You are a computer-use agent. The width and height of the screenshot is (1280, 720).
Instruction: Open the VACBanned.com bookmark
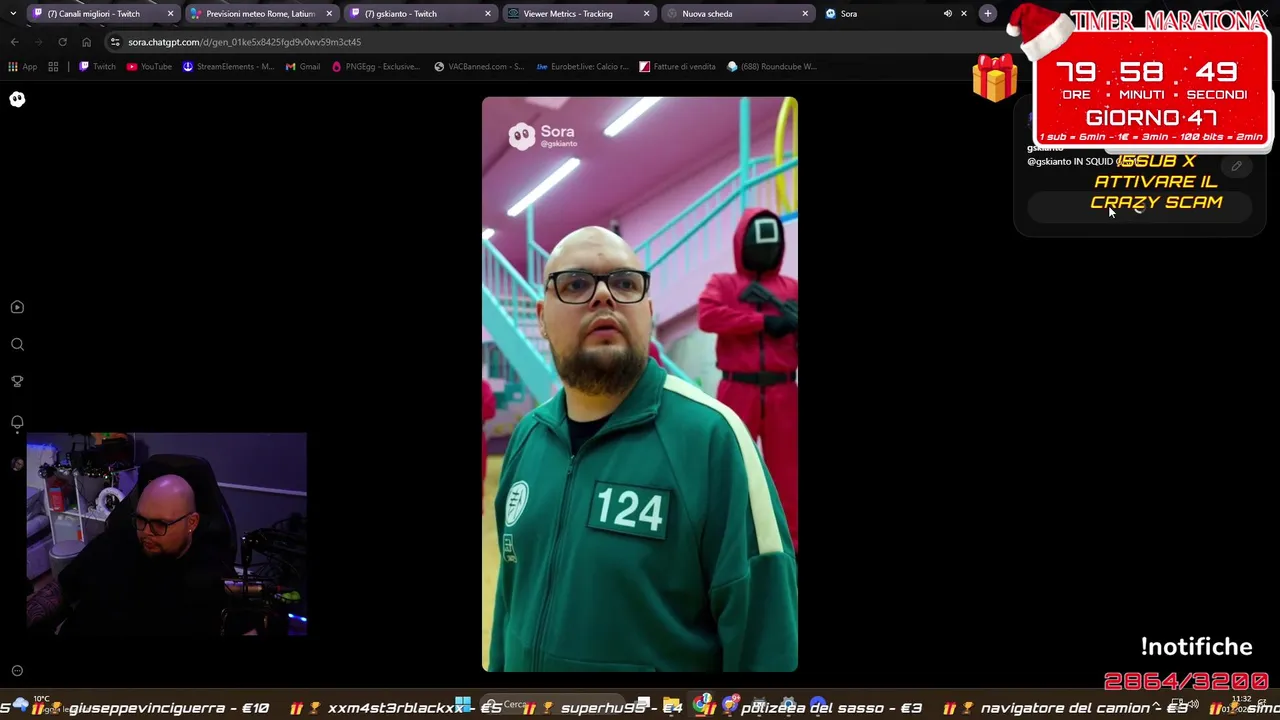point(479,67)
